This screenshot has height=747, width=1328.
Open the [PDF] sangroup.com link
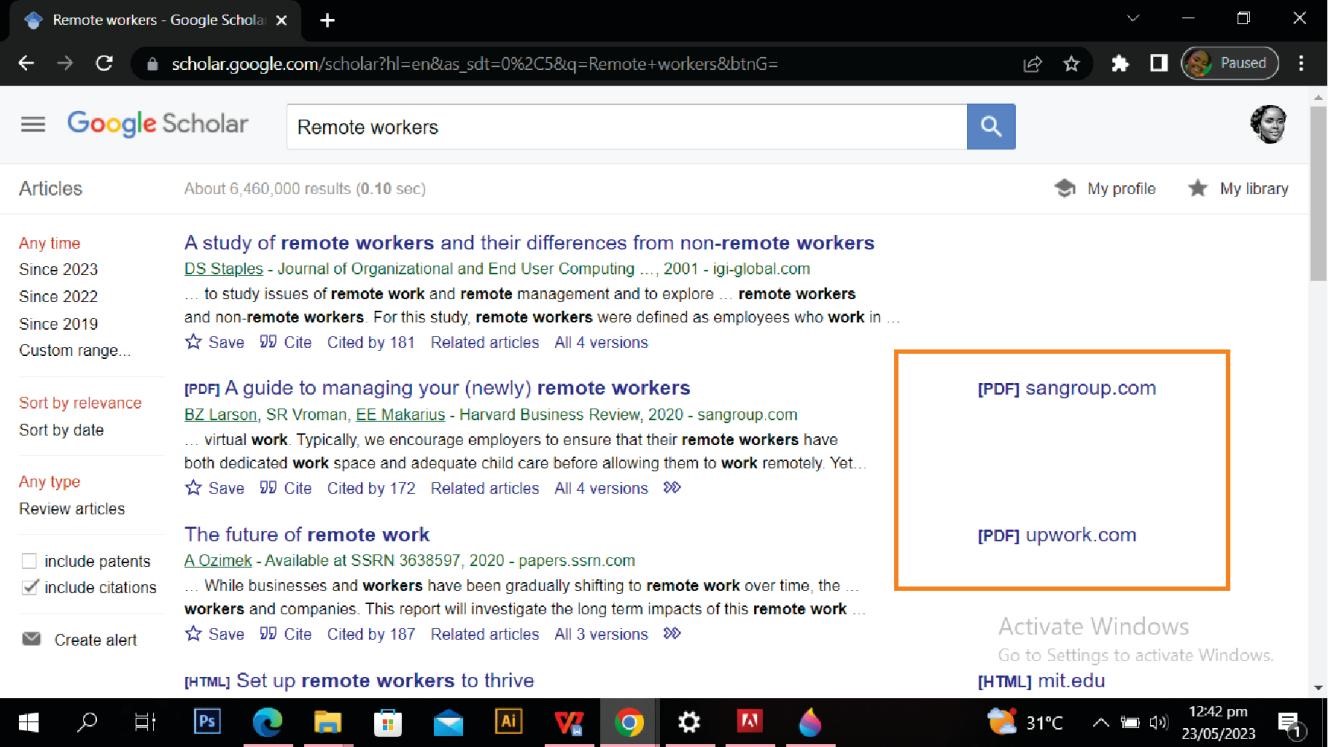(1066, 388)
